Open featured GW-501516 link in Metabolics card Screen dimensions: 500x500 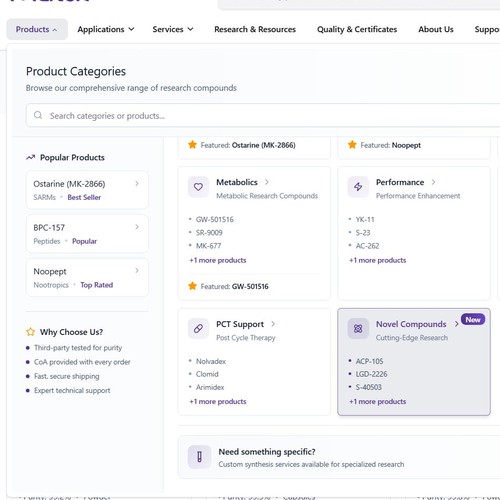250,286
